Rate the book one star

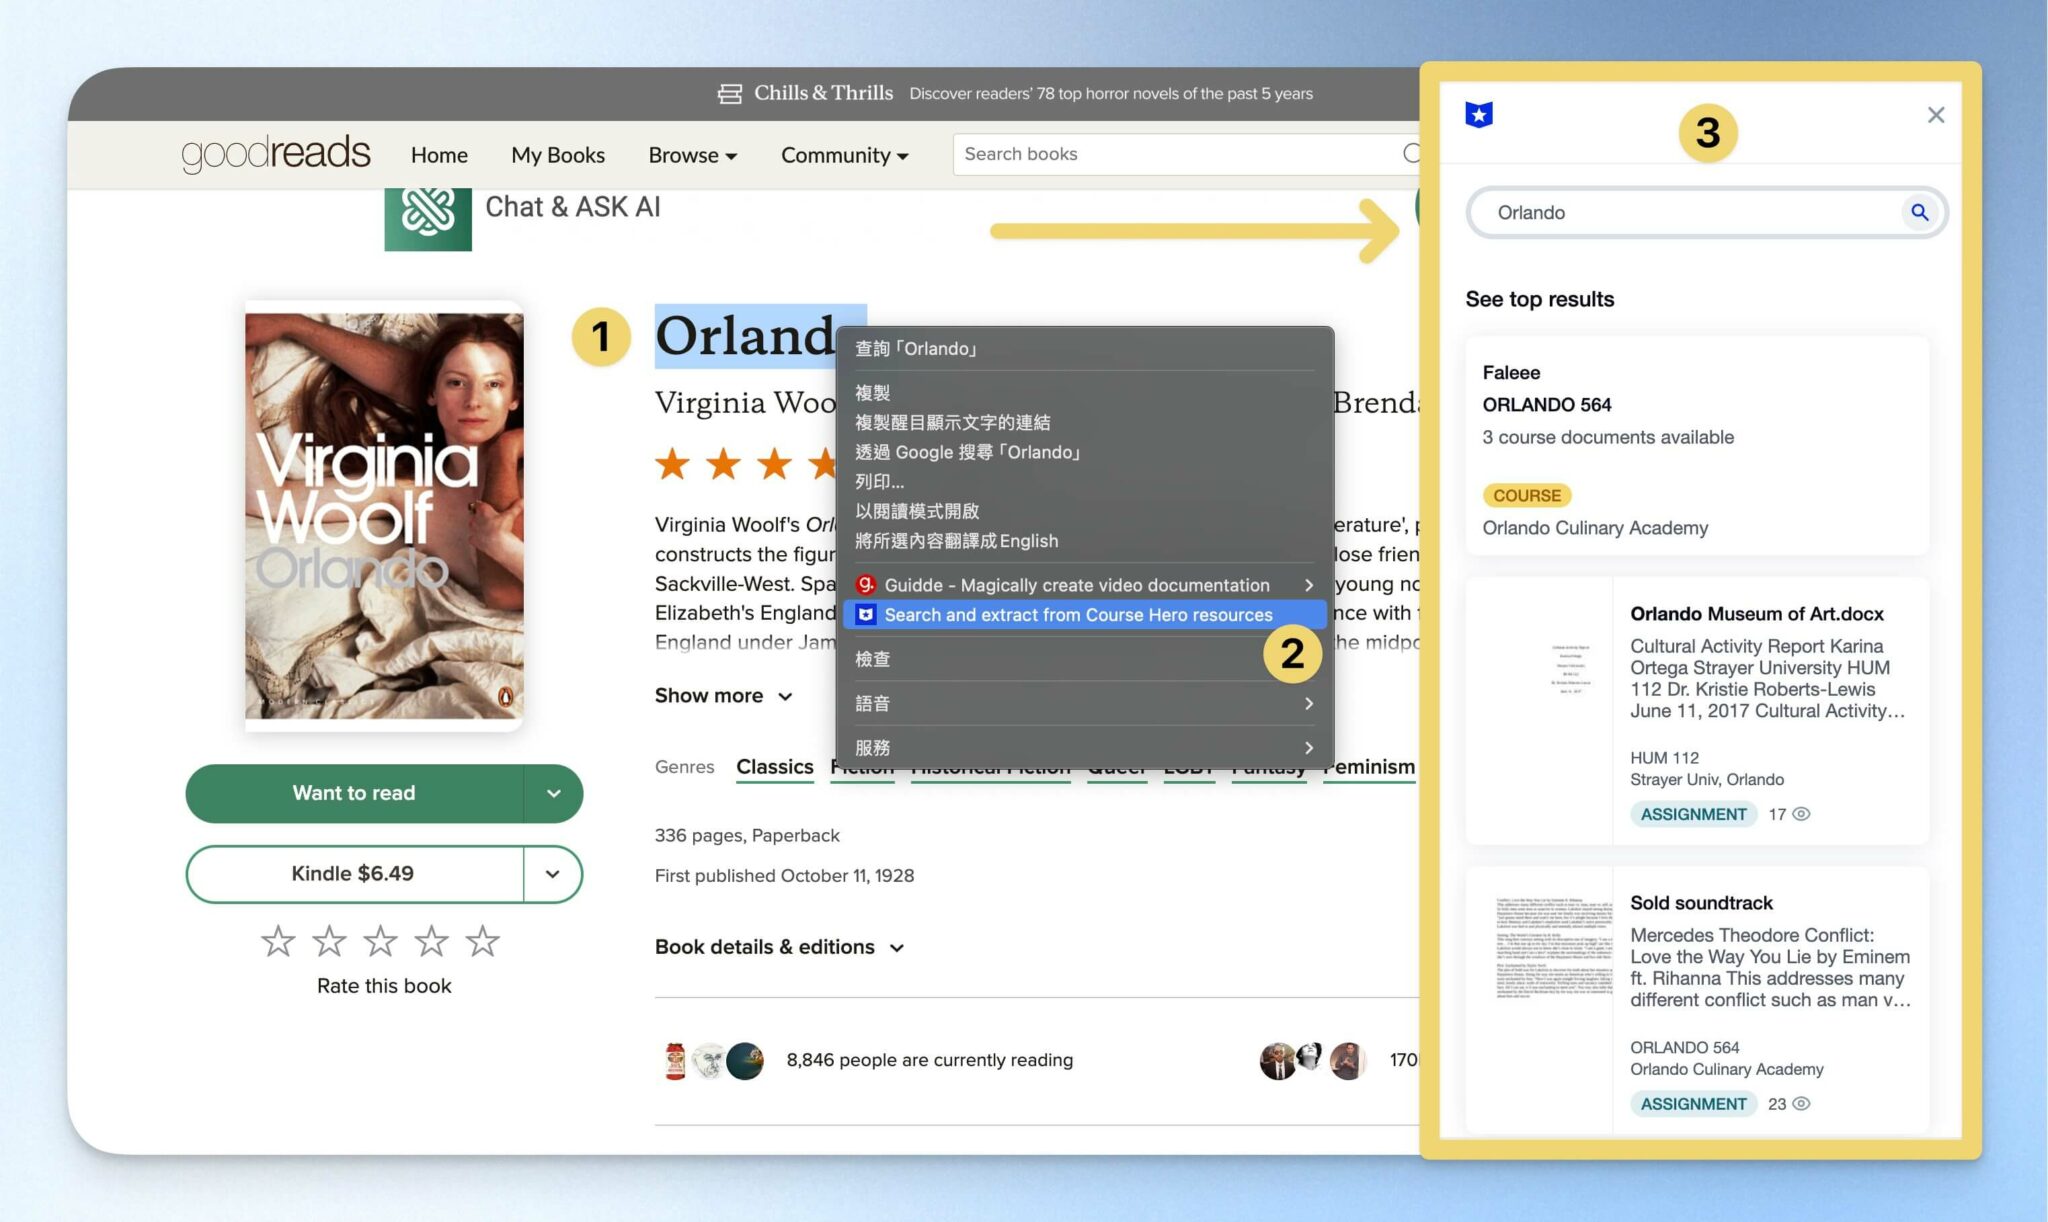point(278,941)
